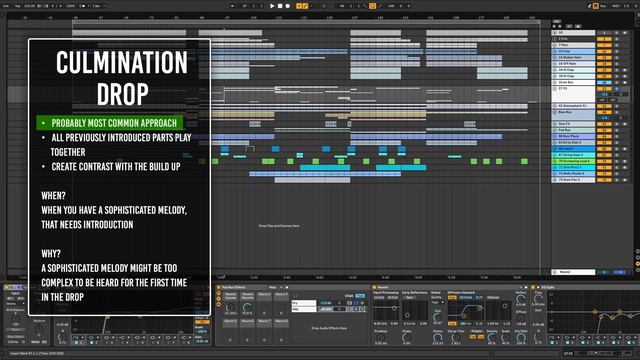Image resolution: width=640 pixels, height=360 pixels.
Task: Toggle the 7 Perc track activator
Action: tap(604, 45)
